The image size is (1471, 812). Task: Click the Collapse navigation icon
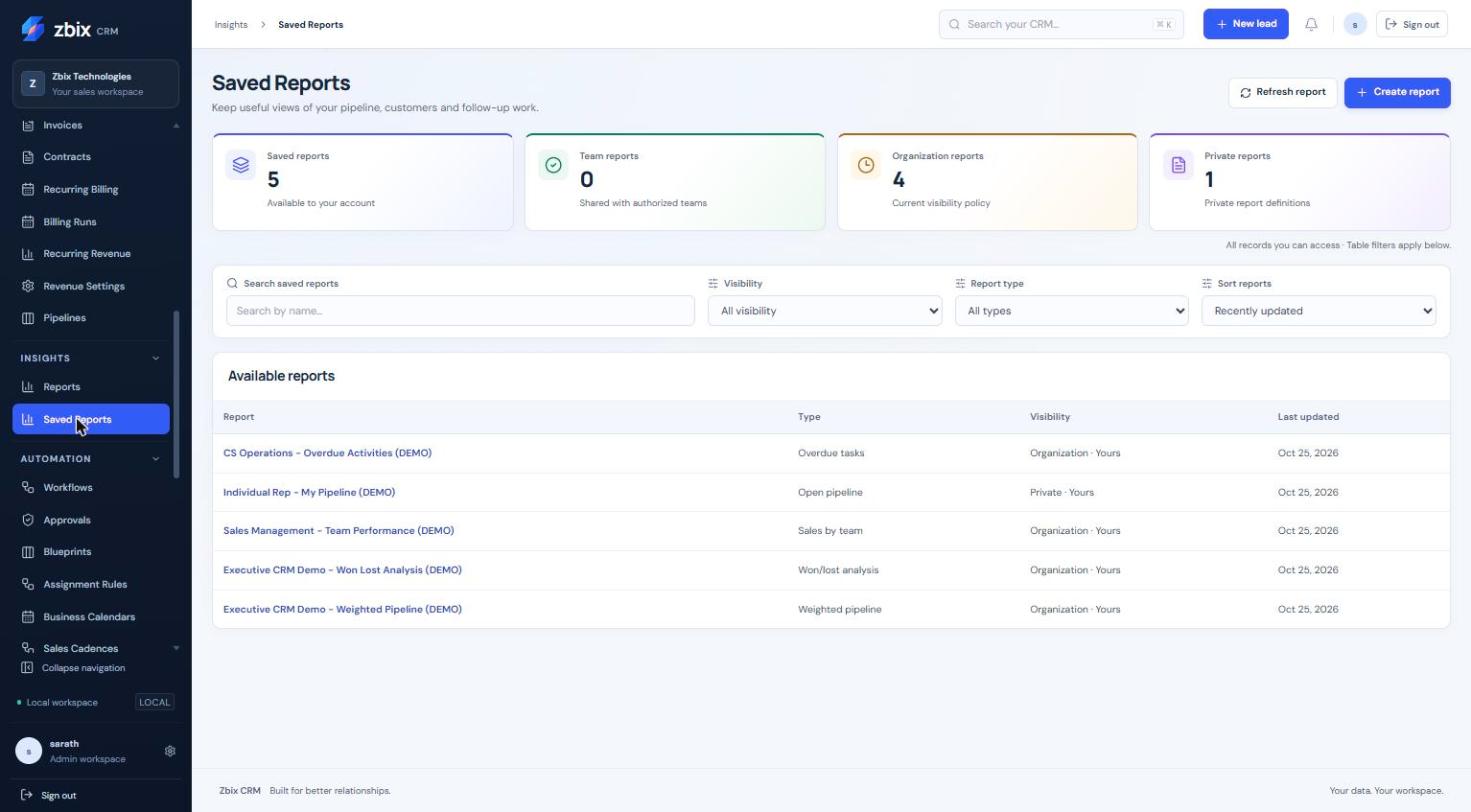click(27, 668)
